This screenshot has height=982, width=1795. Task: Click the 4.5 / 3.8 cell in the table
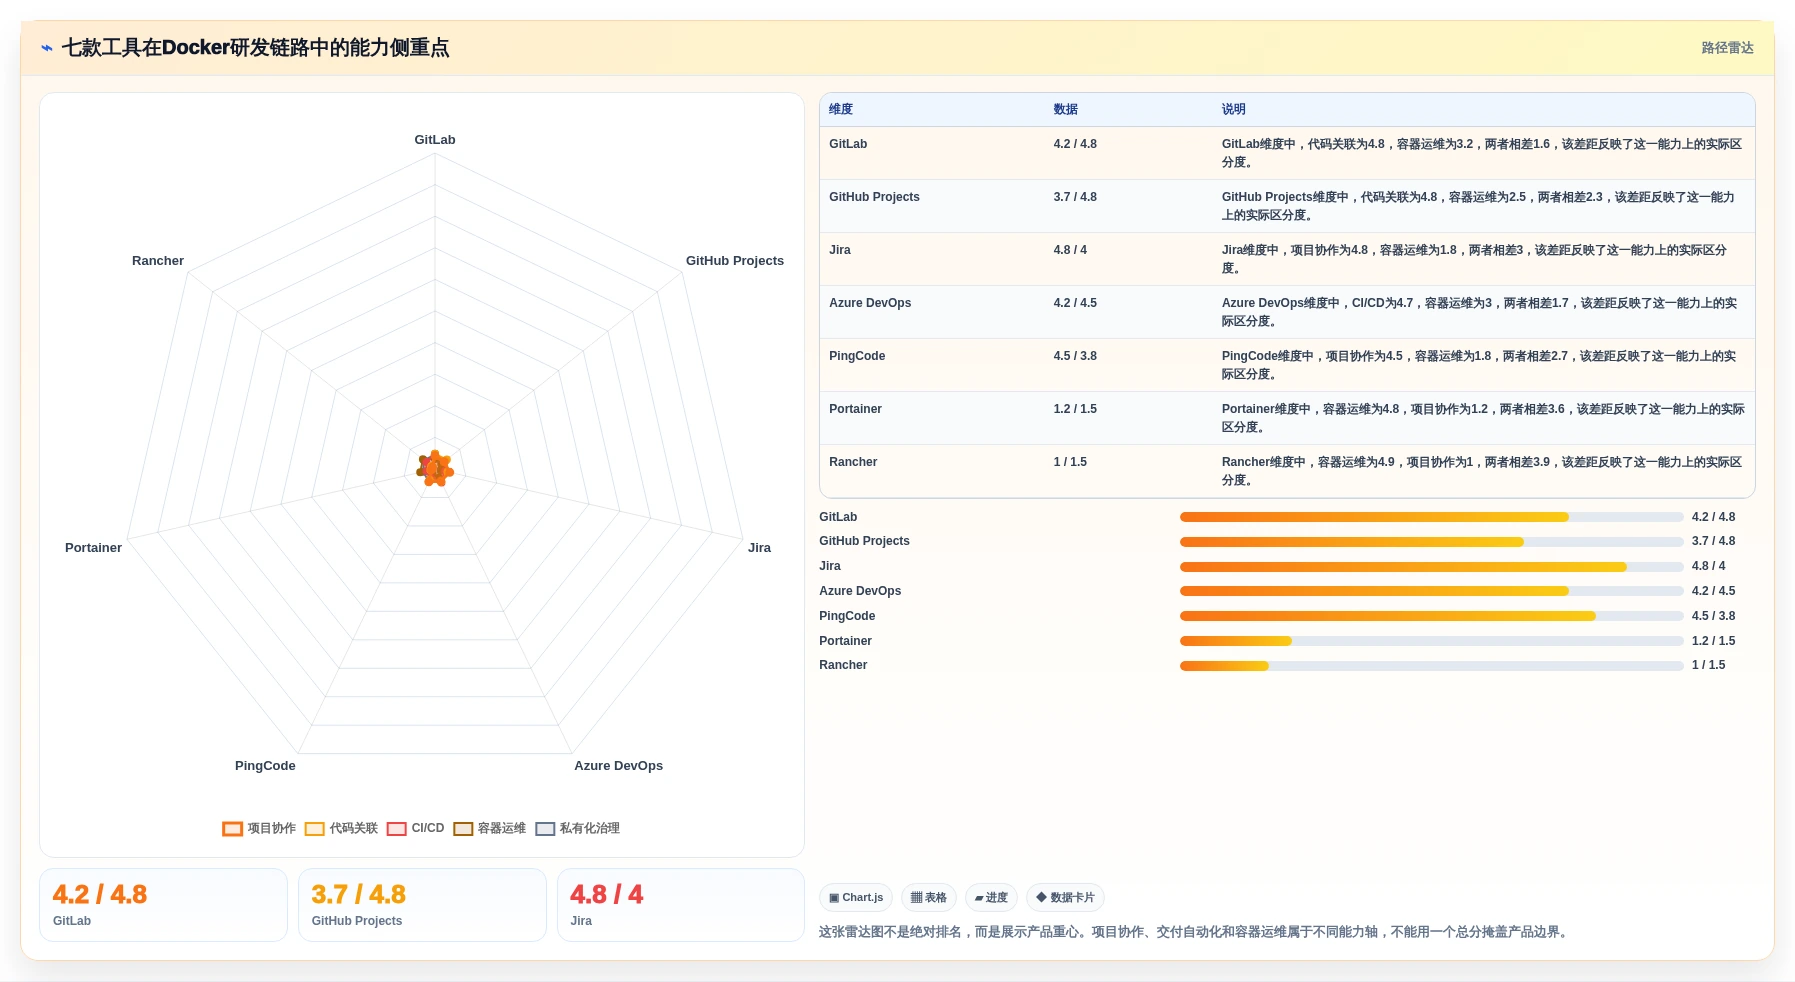(1075, 356)
